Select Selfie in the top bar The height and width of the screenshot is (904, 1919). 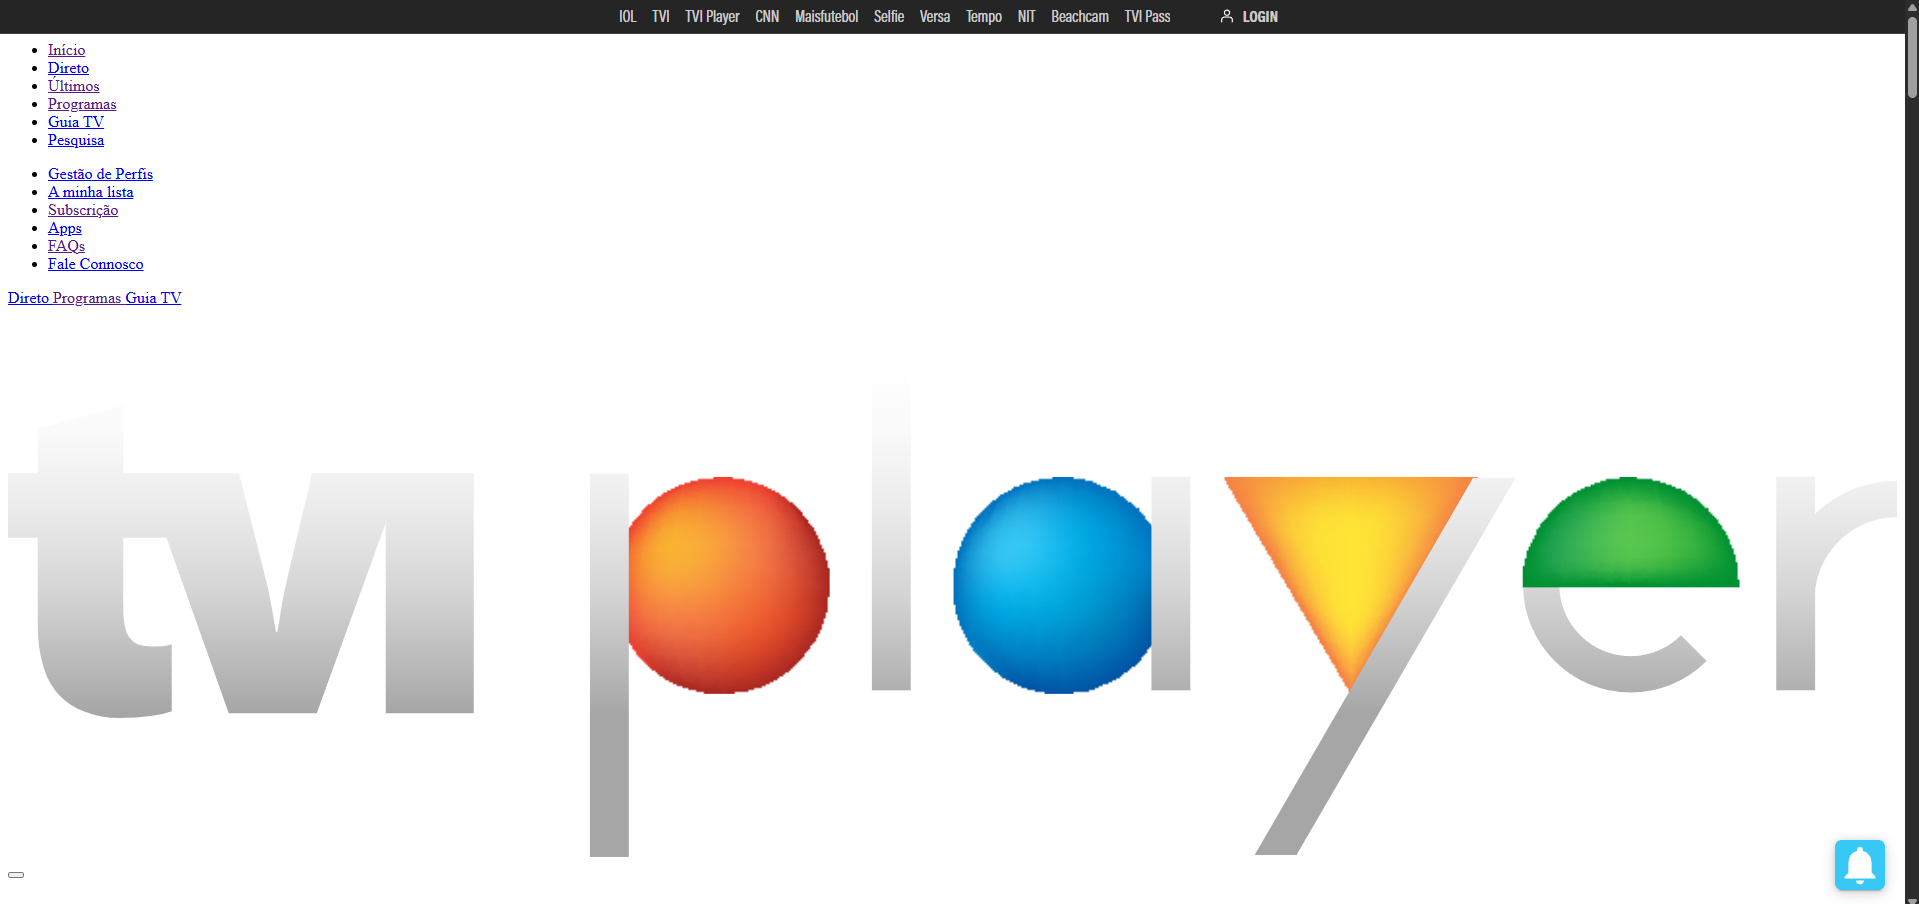point(889,17)
